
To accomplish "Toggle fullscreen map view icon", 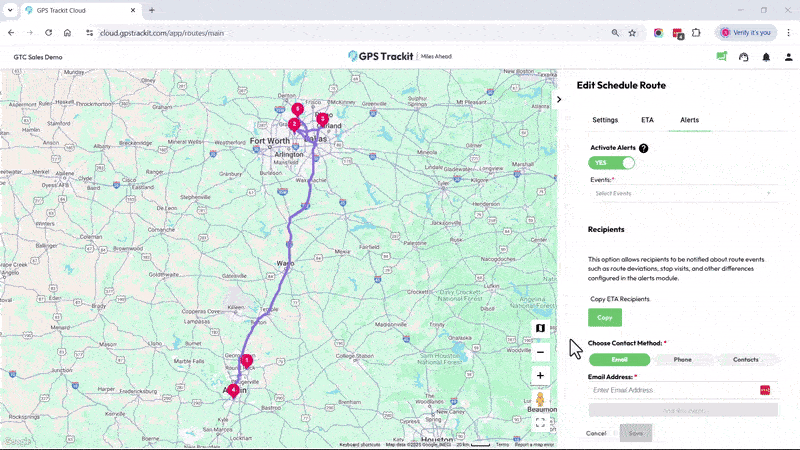I will [540, 422].
